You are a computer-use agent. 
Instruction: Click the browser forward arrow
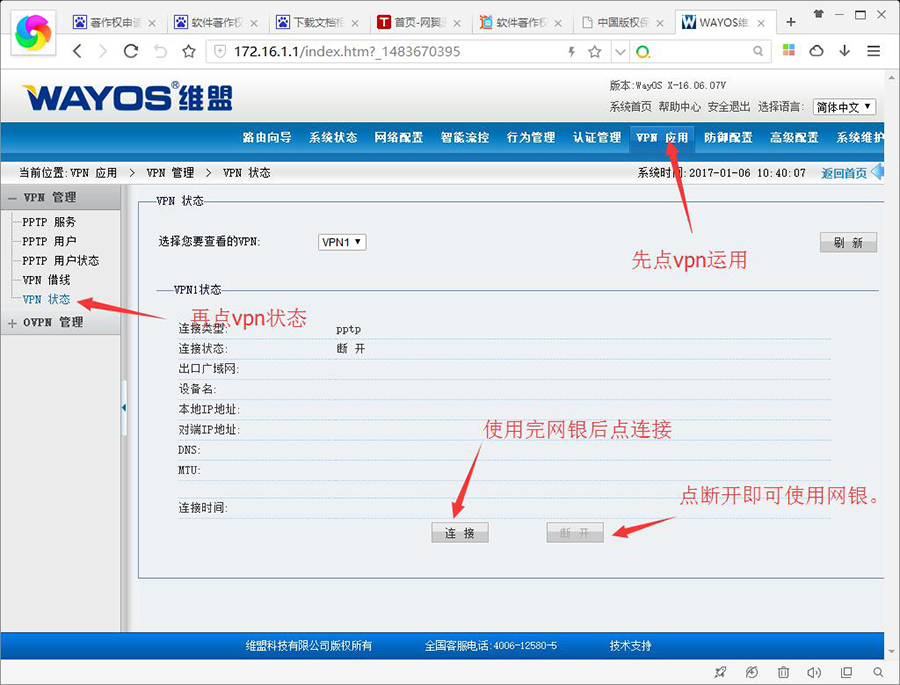coord(103,52)
